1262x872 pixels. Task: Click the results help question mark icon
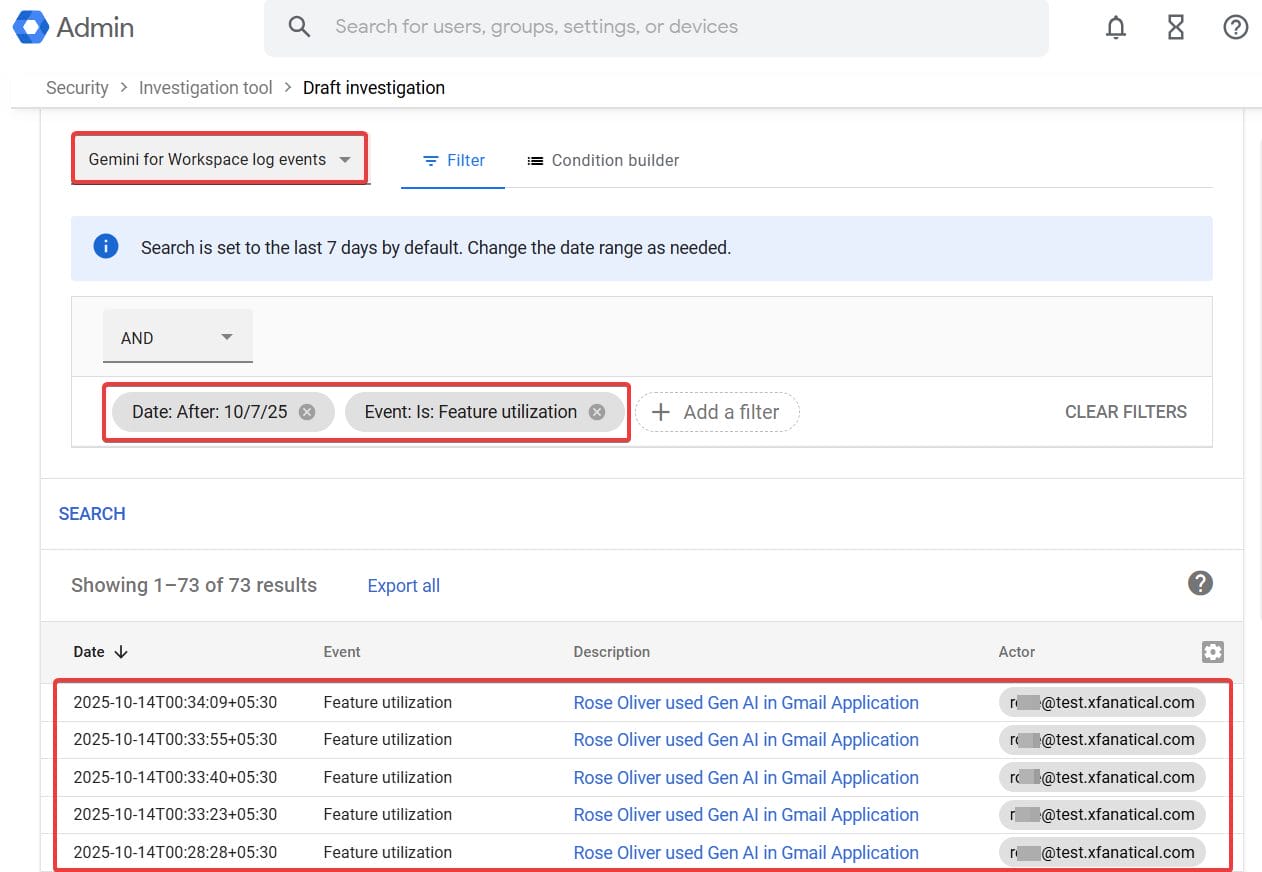[1200, 583]
